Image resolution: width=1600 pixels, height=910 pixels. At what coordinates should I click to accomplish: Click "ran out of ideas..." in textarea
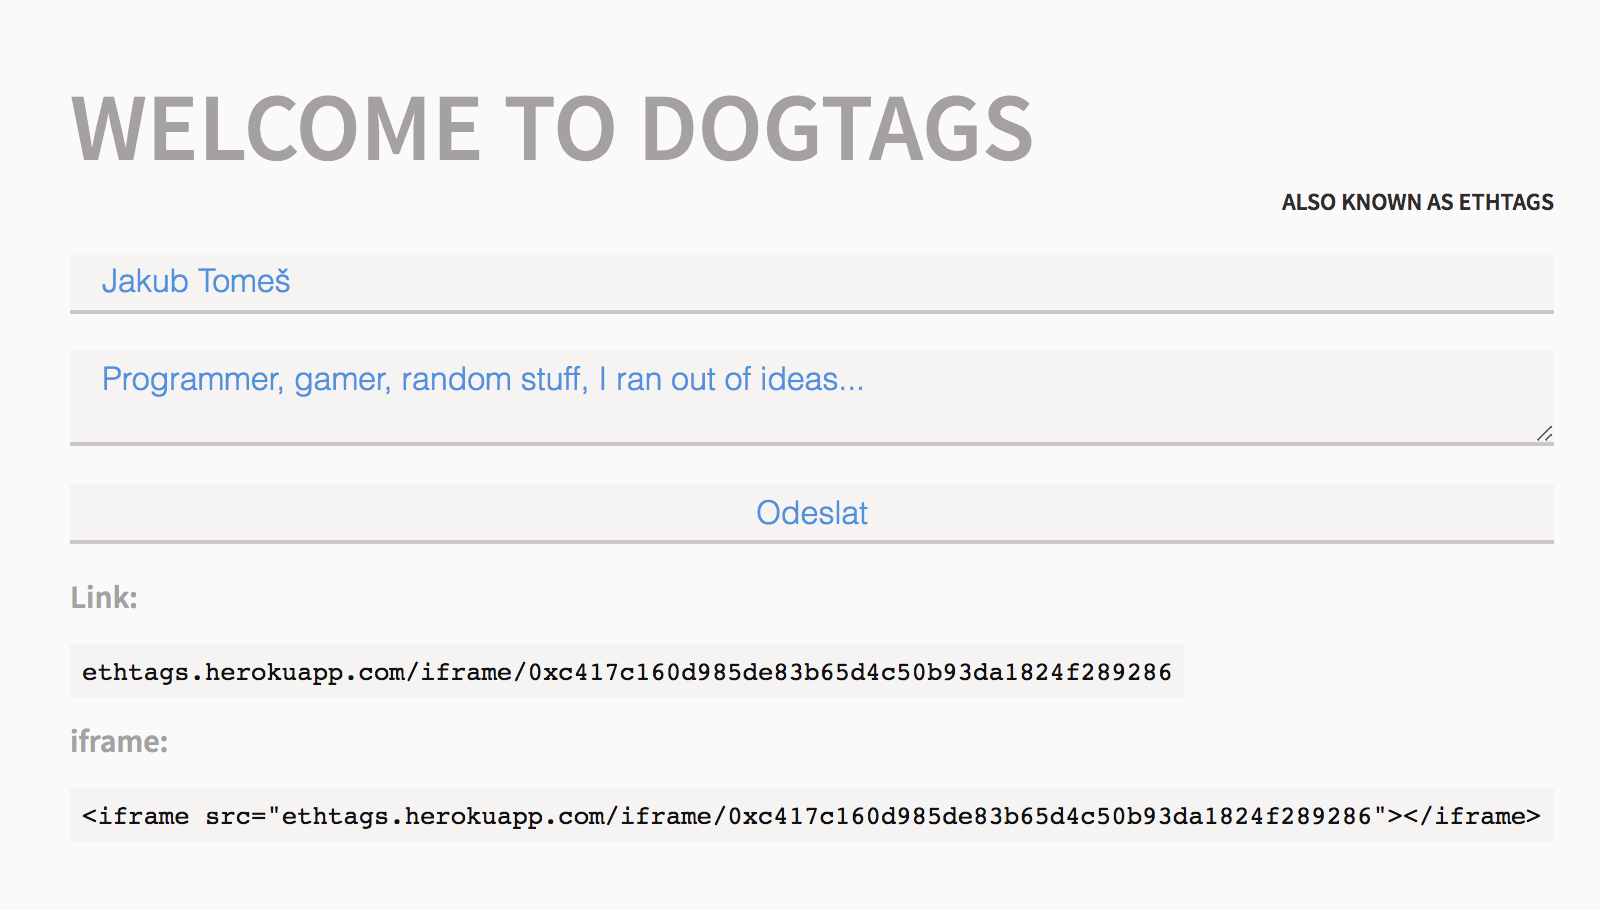click(740, 380)
